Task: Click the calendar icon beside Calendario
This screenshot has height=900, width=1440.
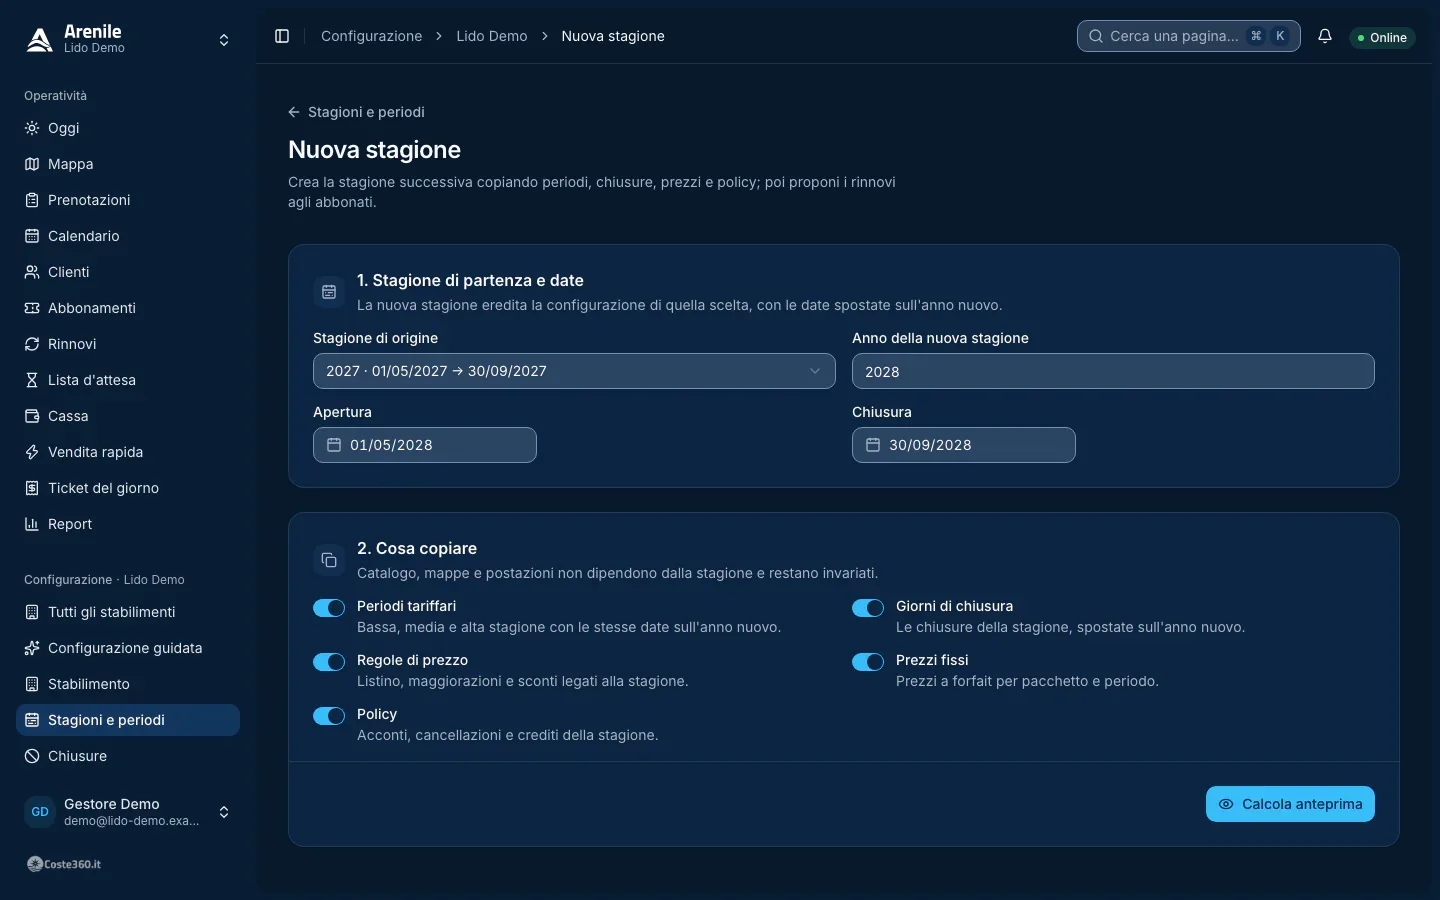Action: pos(32,236)
